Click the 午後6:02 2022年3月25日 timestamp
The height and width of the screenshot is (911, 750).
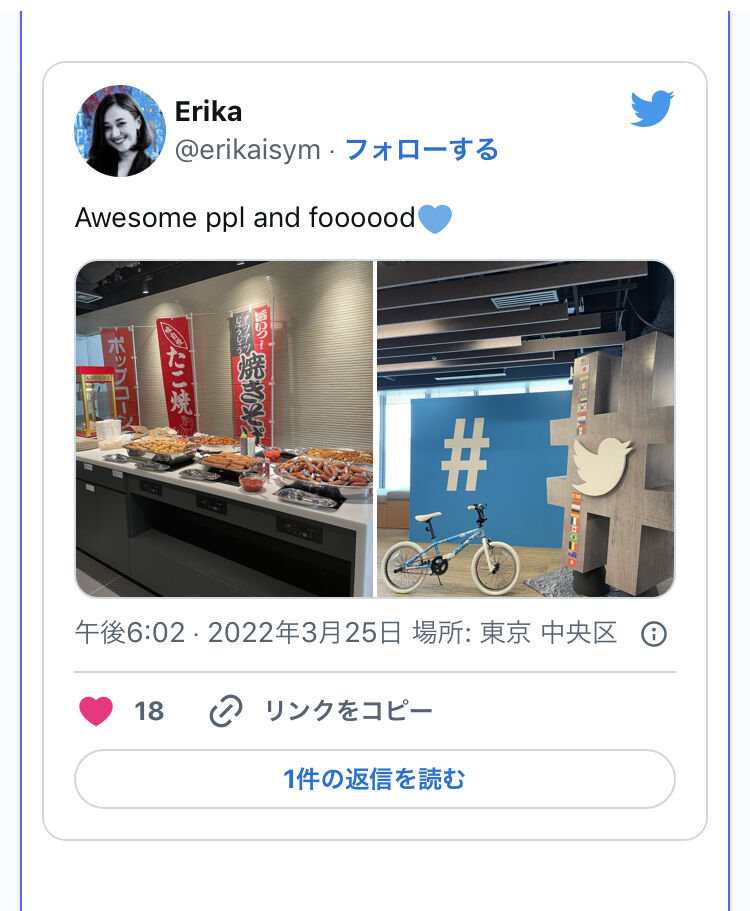pyautogui.click(x=238, y=633)
